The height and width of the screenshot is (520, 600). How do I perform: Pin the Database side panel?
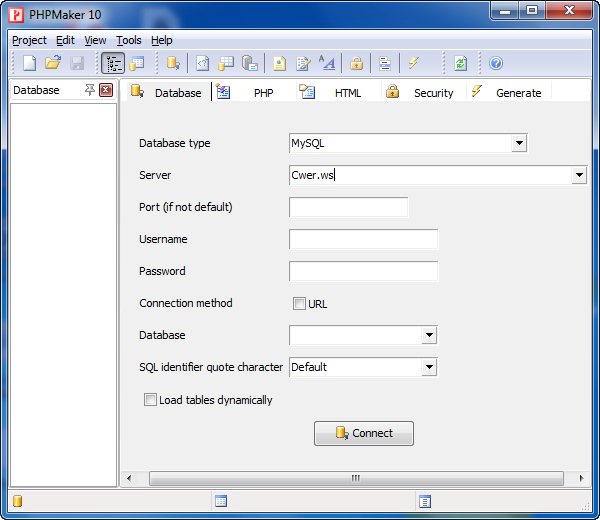[x=90, y=90]
